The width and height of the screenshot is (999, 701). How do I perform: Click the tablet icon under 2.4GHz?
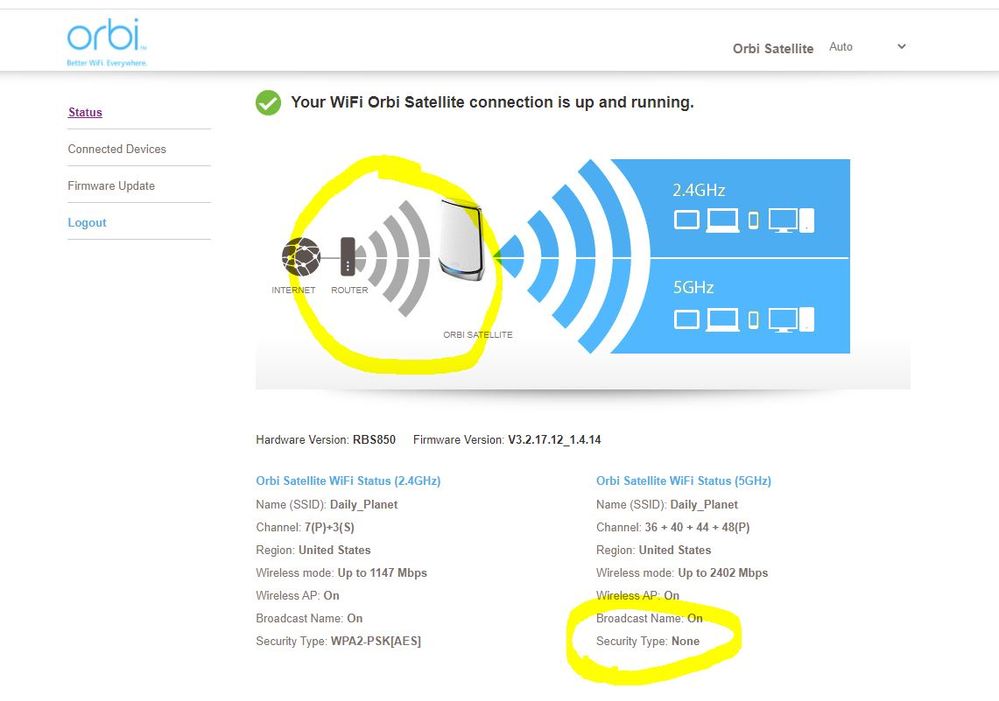[687, 220]
